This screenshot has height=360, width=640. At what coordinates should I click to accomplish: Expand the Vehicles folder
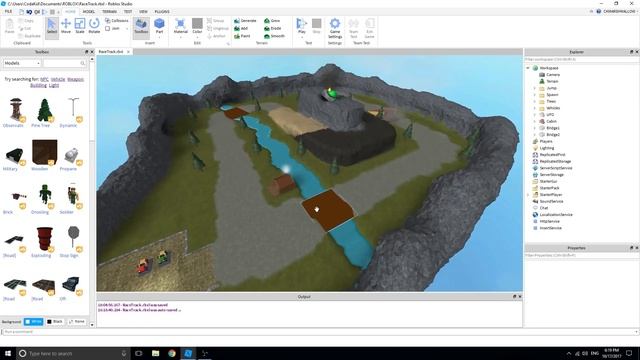[x=535, y=108]
